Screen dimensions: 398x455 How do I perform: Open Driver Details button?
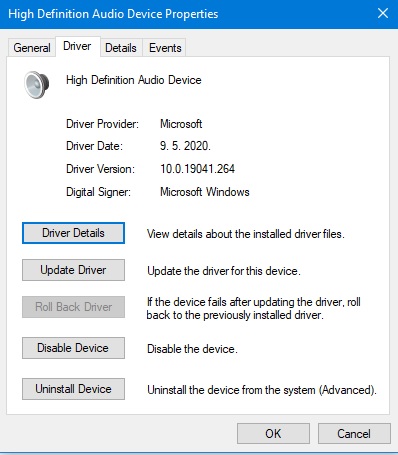pos(73,233)
